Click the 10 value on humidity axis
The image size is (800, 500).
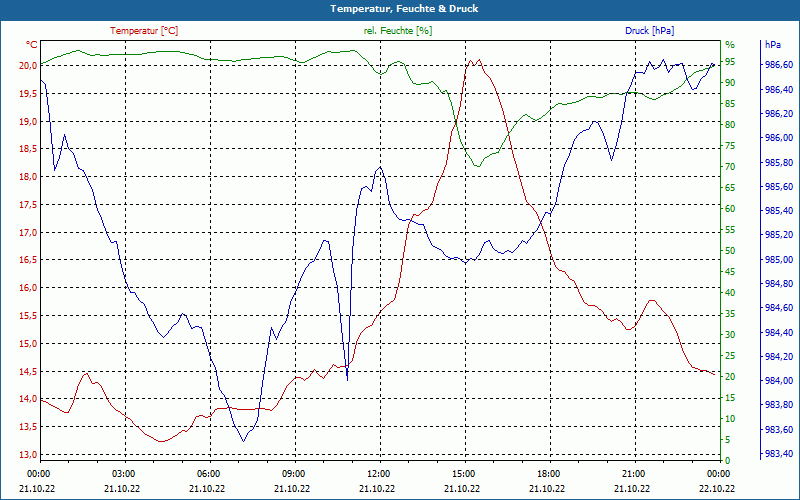coord(730,419)
